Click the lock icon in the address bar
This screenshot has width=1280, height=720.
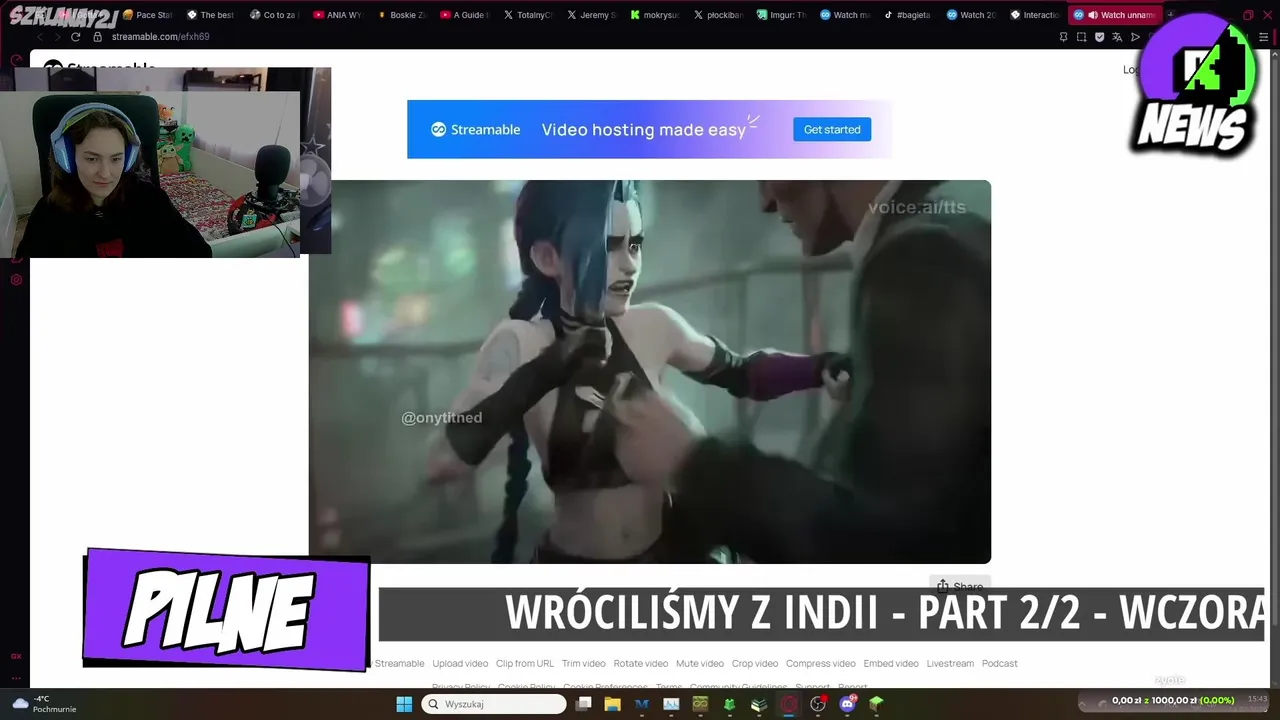tap(98, 37)
